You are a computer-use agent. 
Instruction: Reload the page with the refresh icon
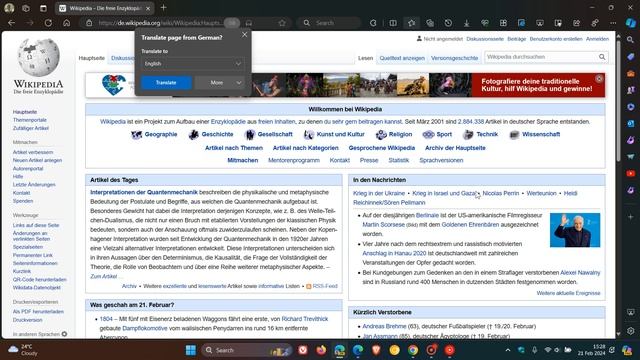coord(48,23)
